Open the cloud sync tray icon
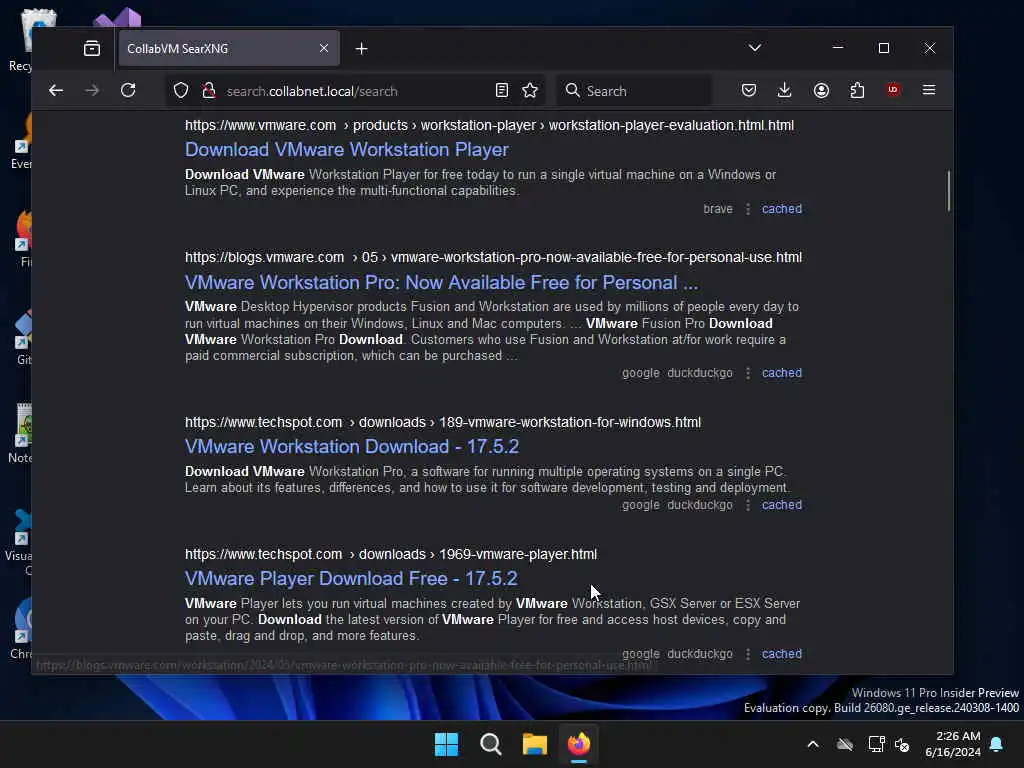 [x=845, y=744]
